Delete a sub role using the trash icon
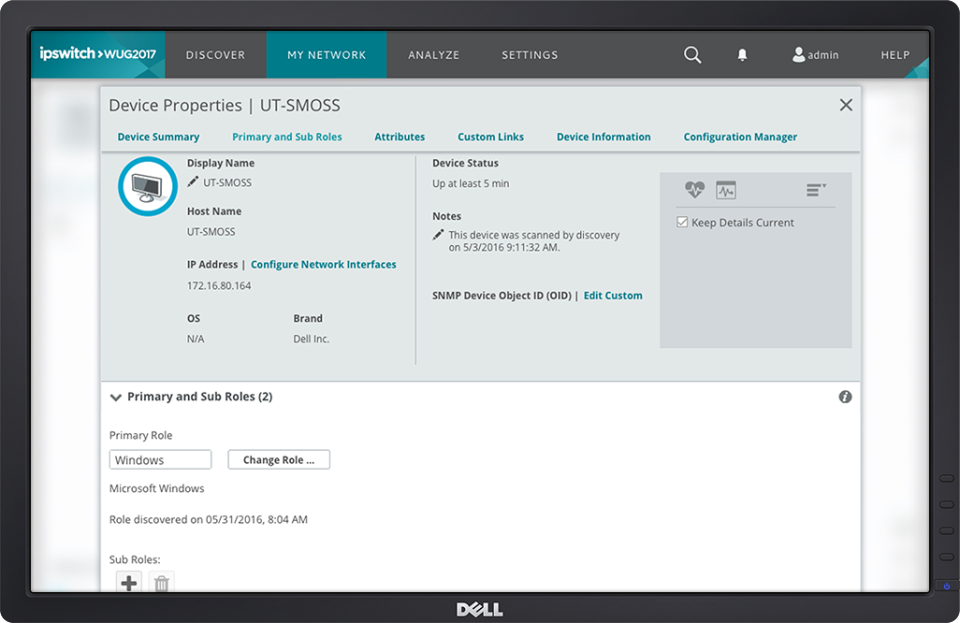Image resolution: width=960 pixels, height=623 pixels. [161, 583]
